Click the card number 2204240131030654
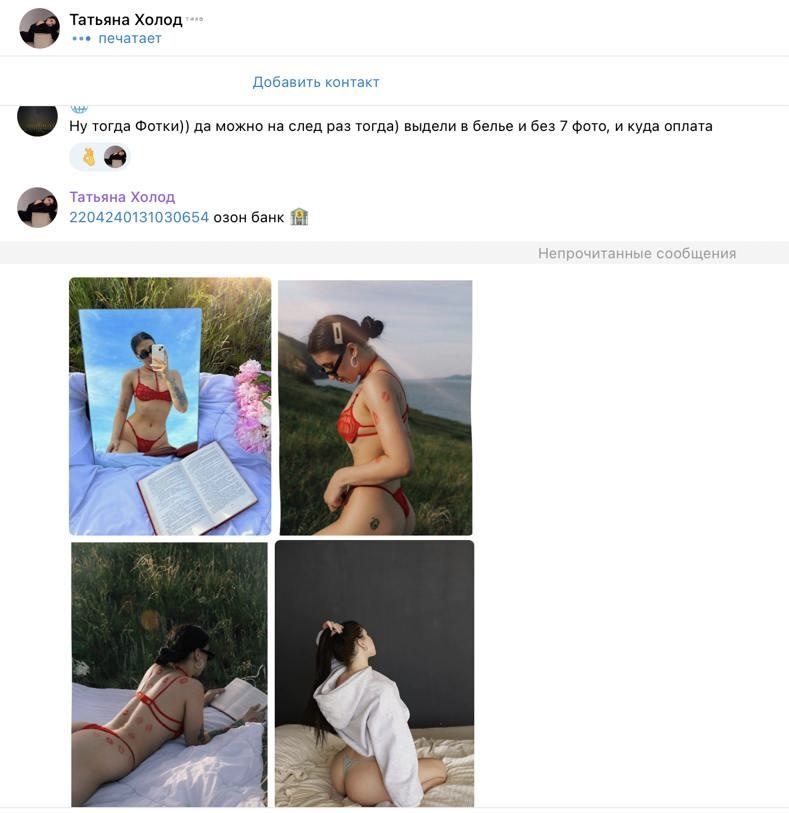The height and width of the screenshot is (813, 789). (x=139, y=217)
